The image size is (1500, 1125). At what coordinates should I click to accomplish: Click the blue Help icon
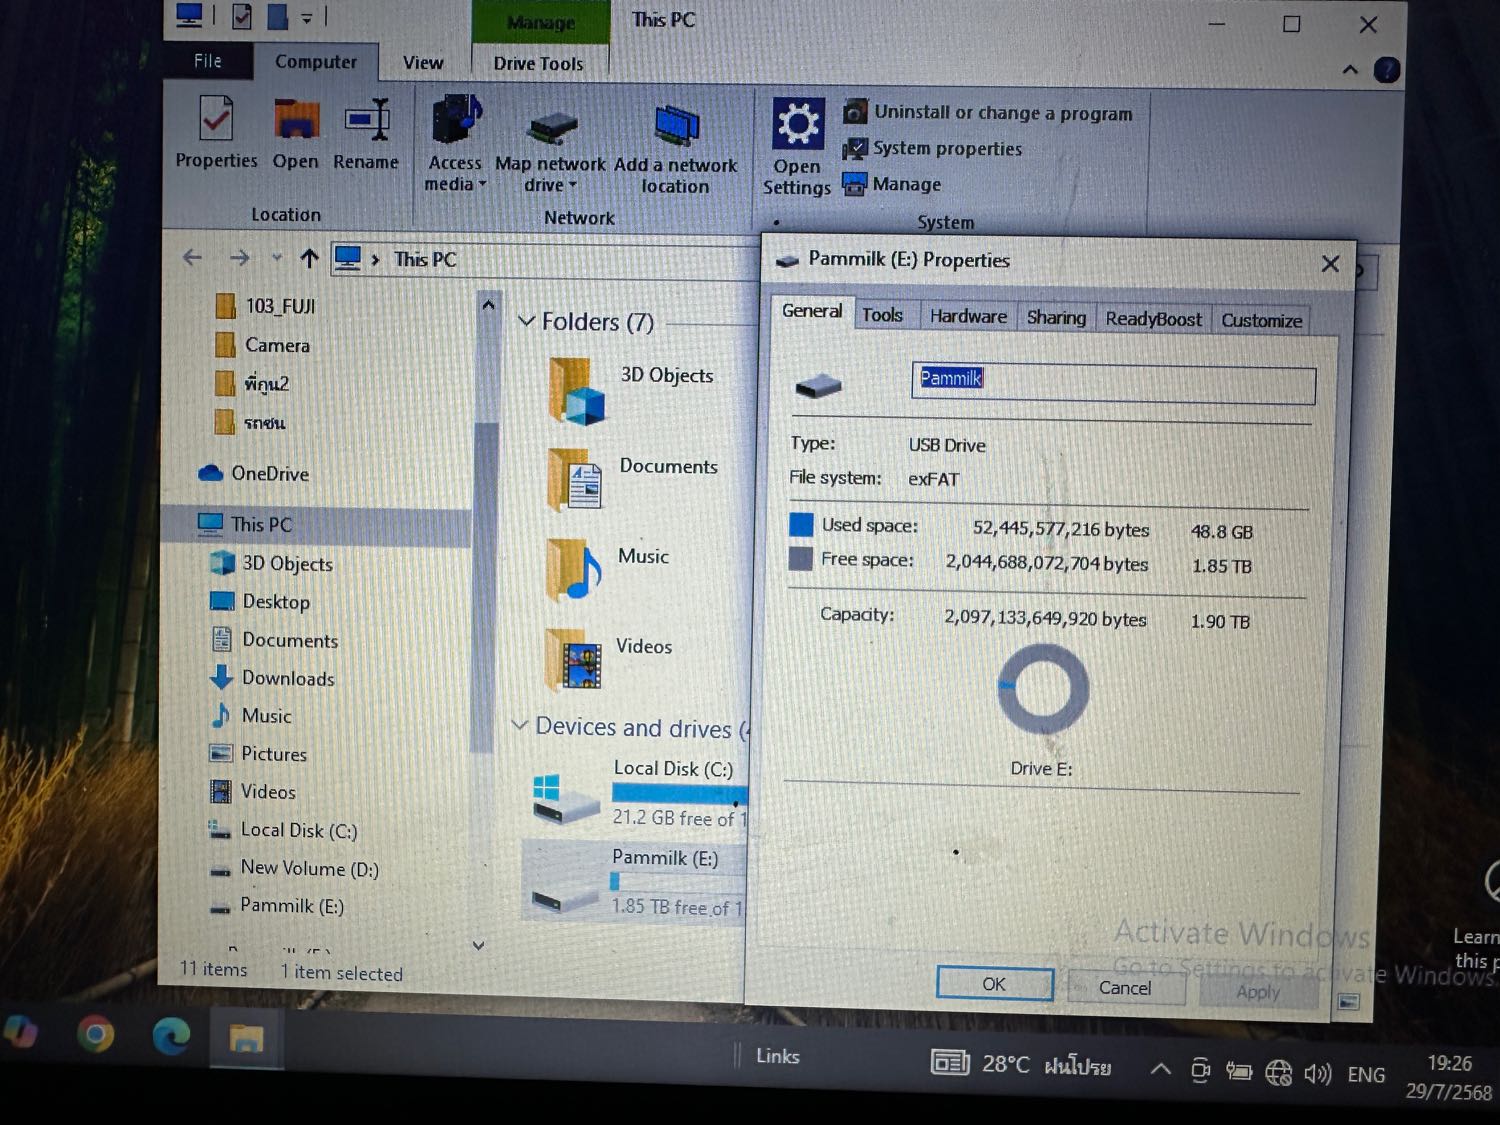click(x=1386, y=70)
